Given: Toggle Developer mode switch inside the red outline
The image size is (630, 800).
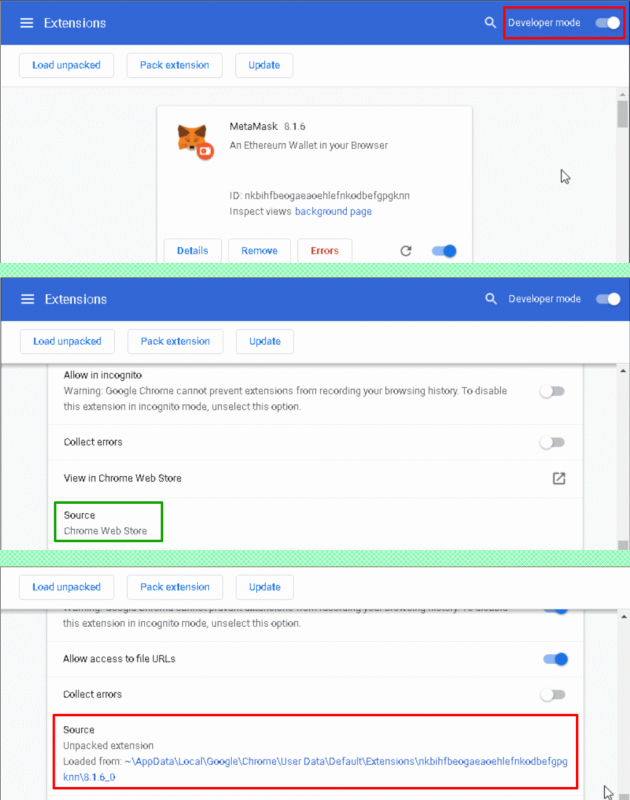Looking at the screenshot, I should (607, 23).
